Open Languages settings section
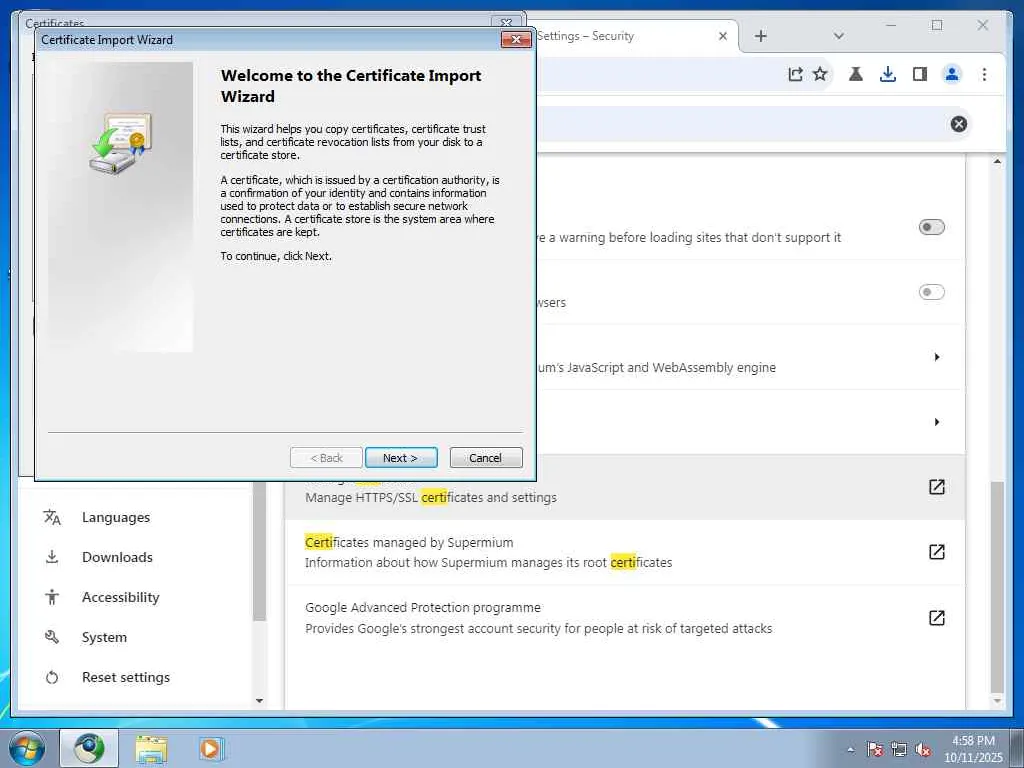Screen dimensions: 1024x768 (x=116, y=517)
